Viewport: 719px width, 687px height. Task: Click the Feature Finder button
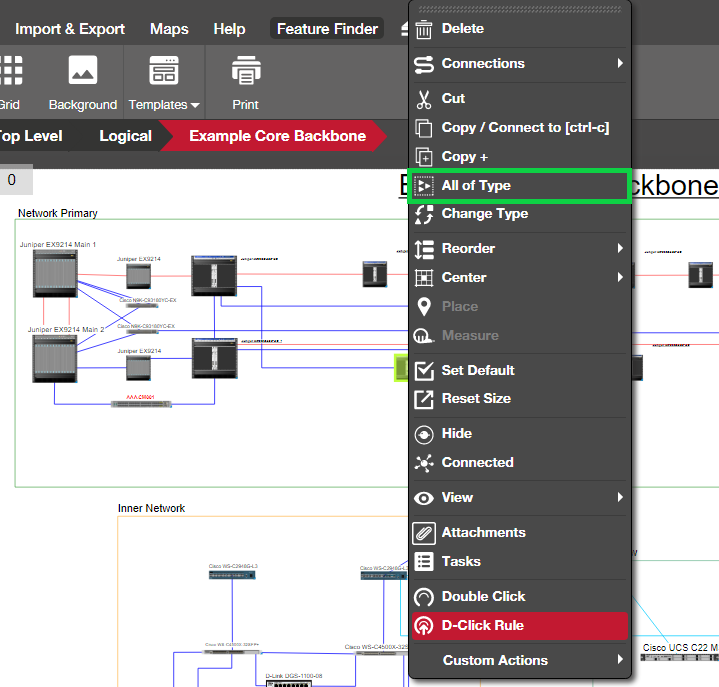327,28
